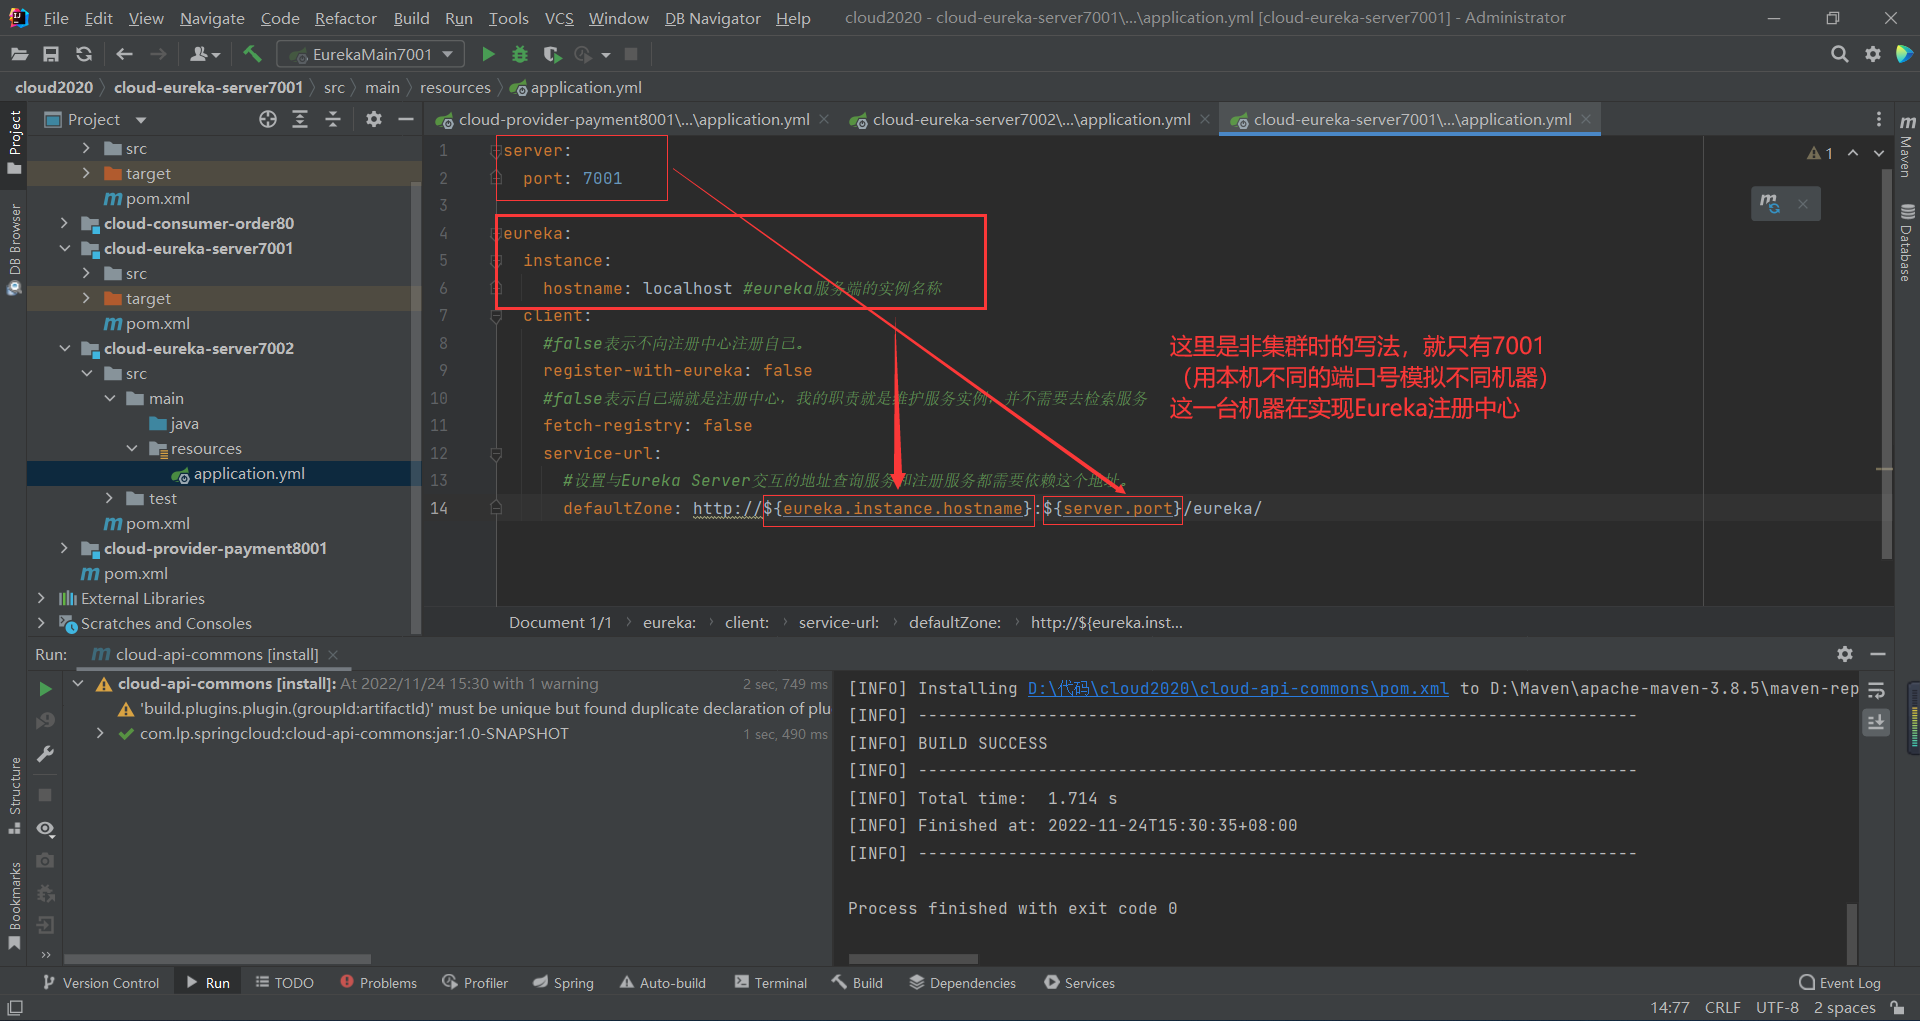Viewport: 1920px width, 1021px height.
Task: Open the Structure tool window
Action: coord(15,796)
